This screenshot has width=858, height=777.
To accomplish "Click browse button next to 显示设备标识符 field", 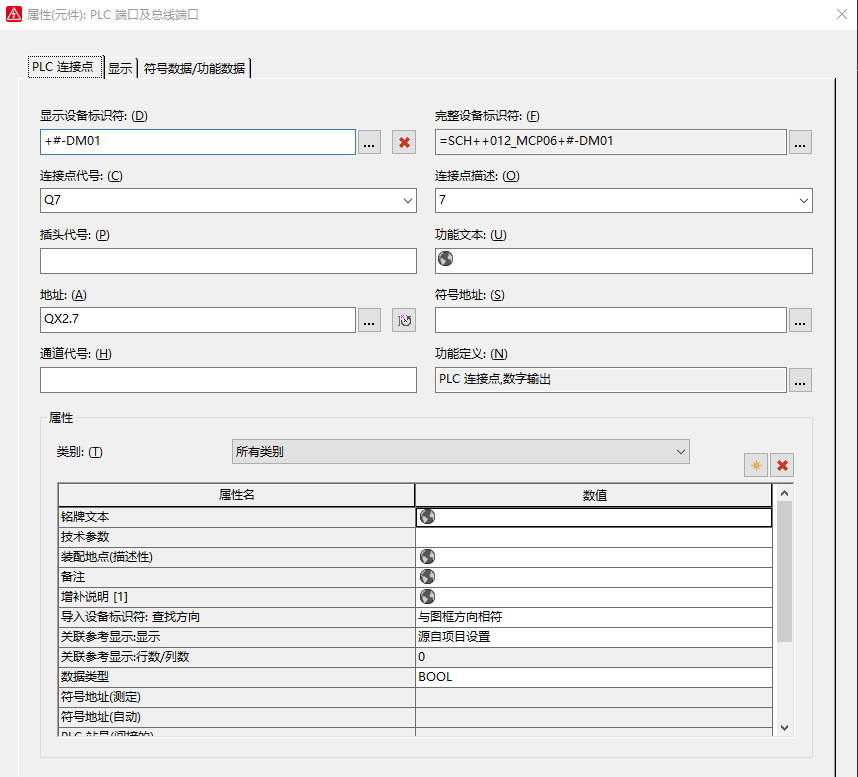I will pos(369,142).
